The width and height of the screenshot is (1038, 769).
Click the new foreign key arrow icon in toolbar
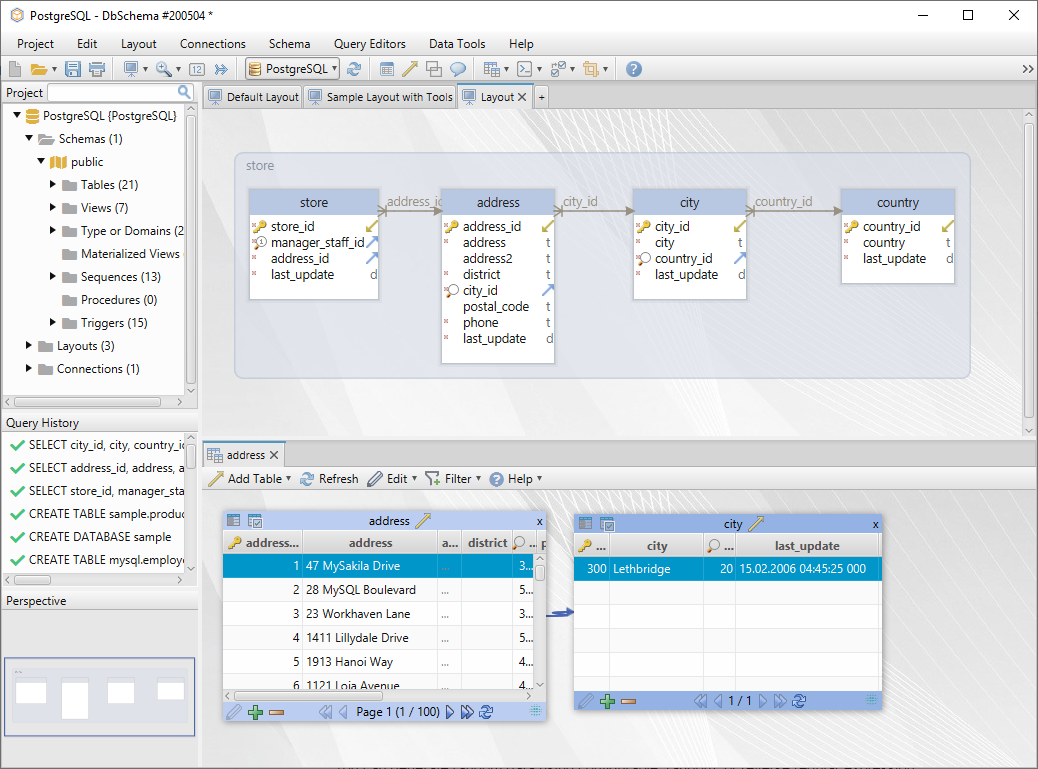[410, 69]
